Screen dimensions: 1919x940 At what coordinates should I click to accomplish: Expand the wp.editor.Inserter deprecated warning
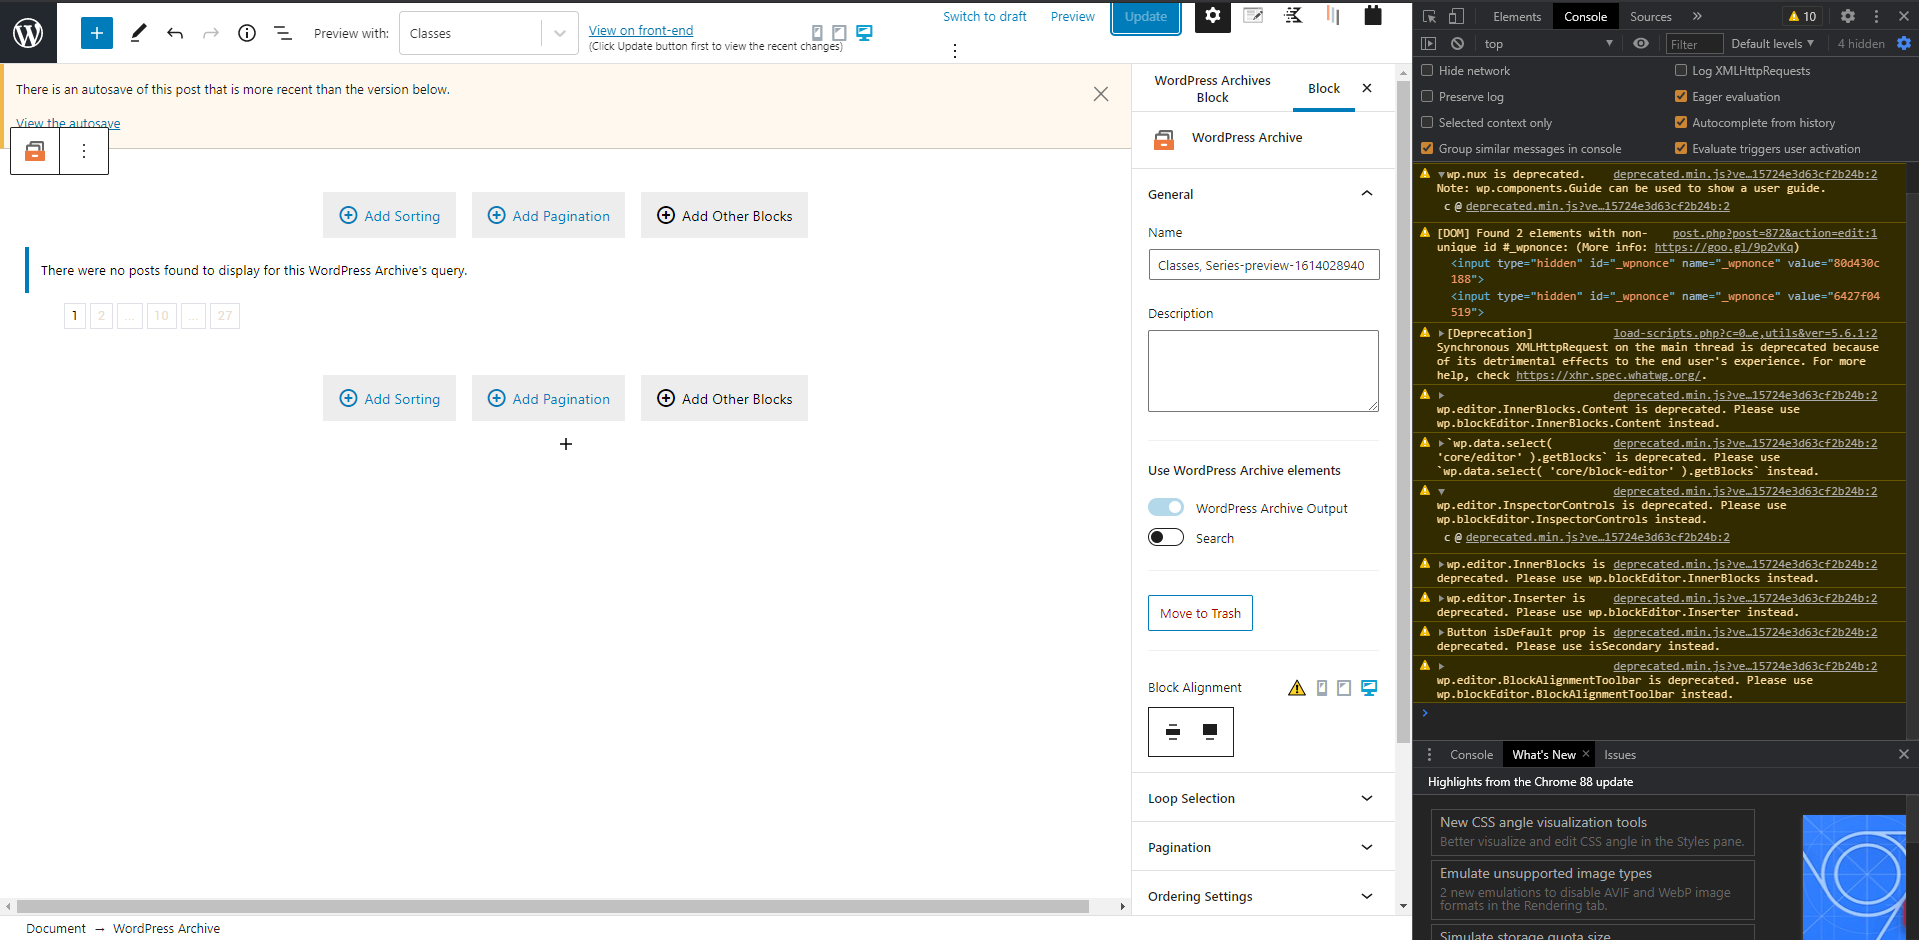pyautogui.click(x=1441, y=599)
